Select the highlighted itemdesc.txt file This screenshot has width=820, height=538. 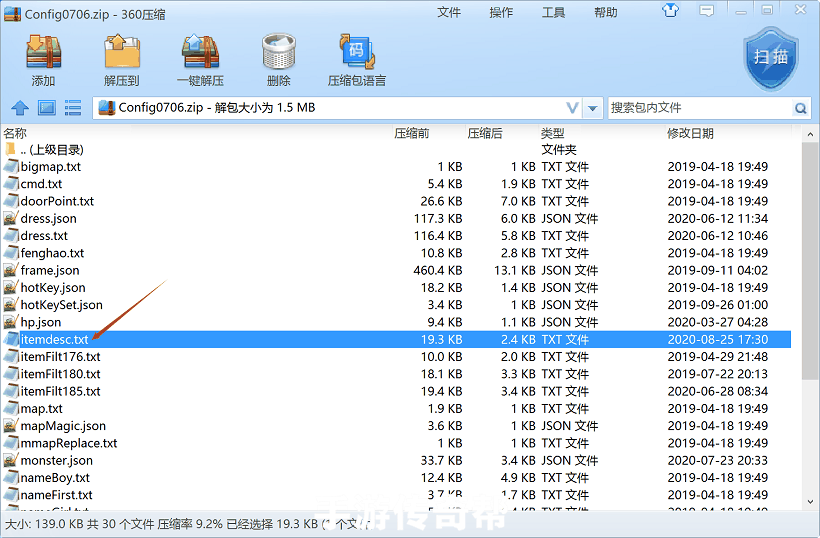tap(396, 339)
